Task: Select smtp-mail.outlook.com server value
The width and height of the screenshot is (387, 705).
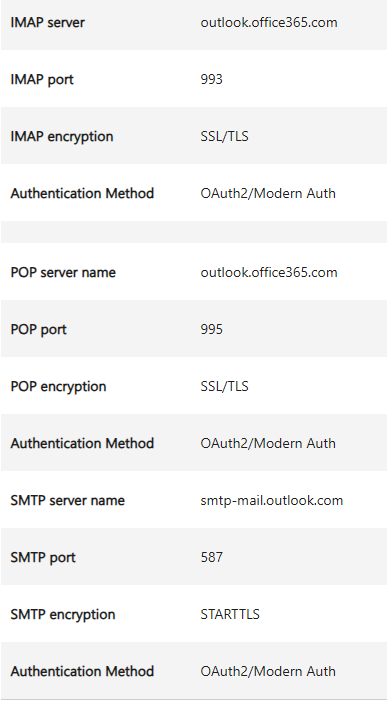Action: [x=271, y=500]
